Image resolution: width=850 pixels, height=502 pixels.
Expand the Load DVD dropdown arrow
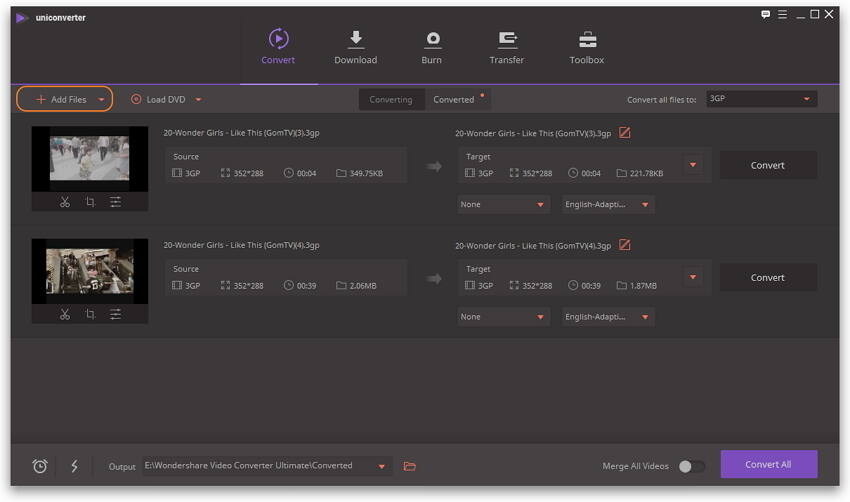click(198, 100)
